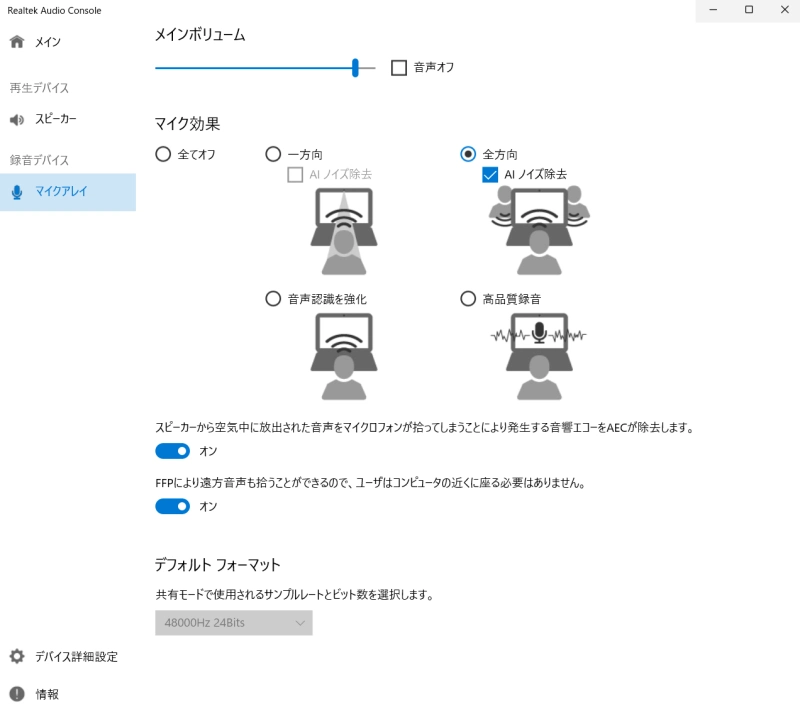Select マイクアレイ under 録音デバイス
Screen dimensions: 800x709
pos(60,192)
